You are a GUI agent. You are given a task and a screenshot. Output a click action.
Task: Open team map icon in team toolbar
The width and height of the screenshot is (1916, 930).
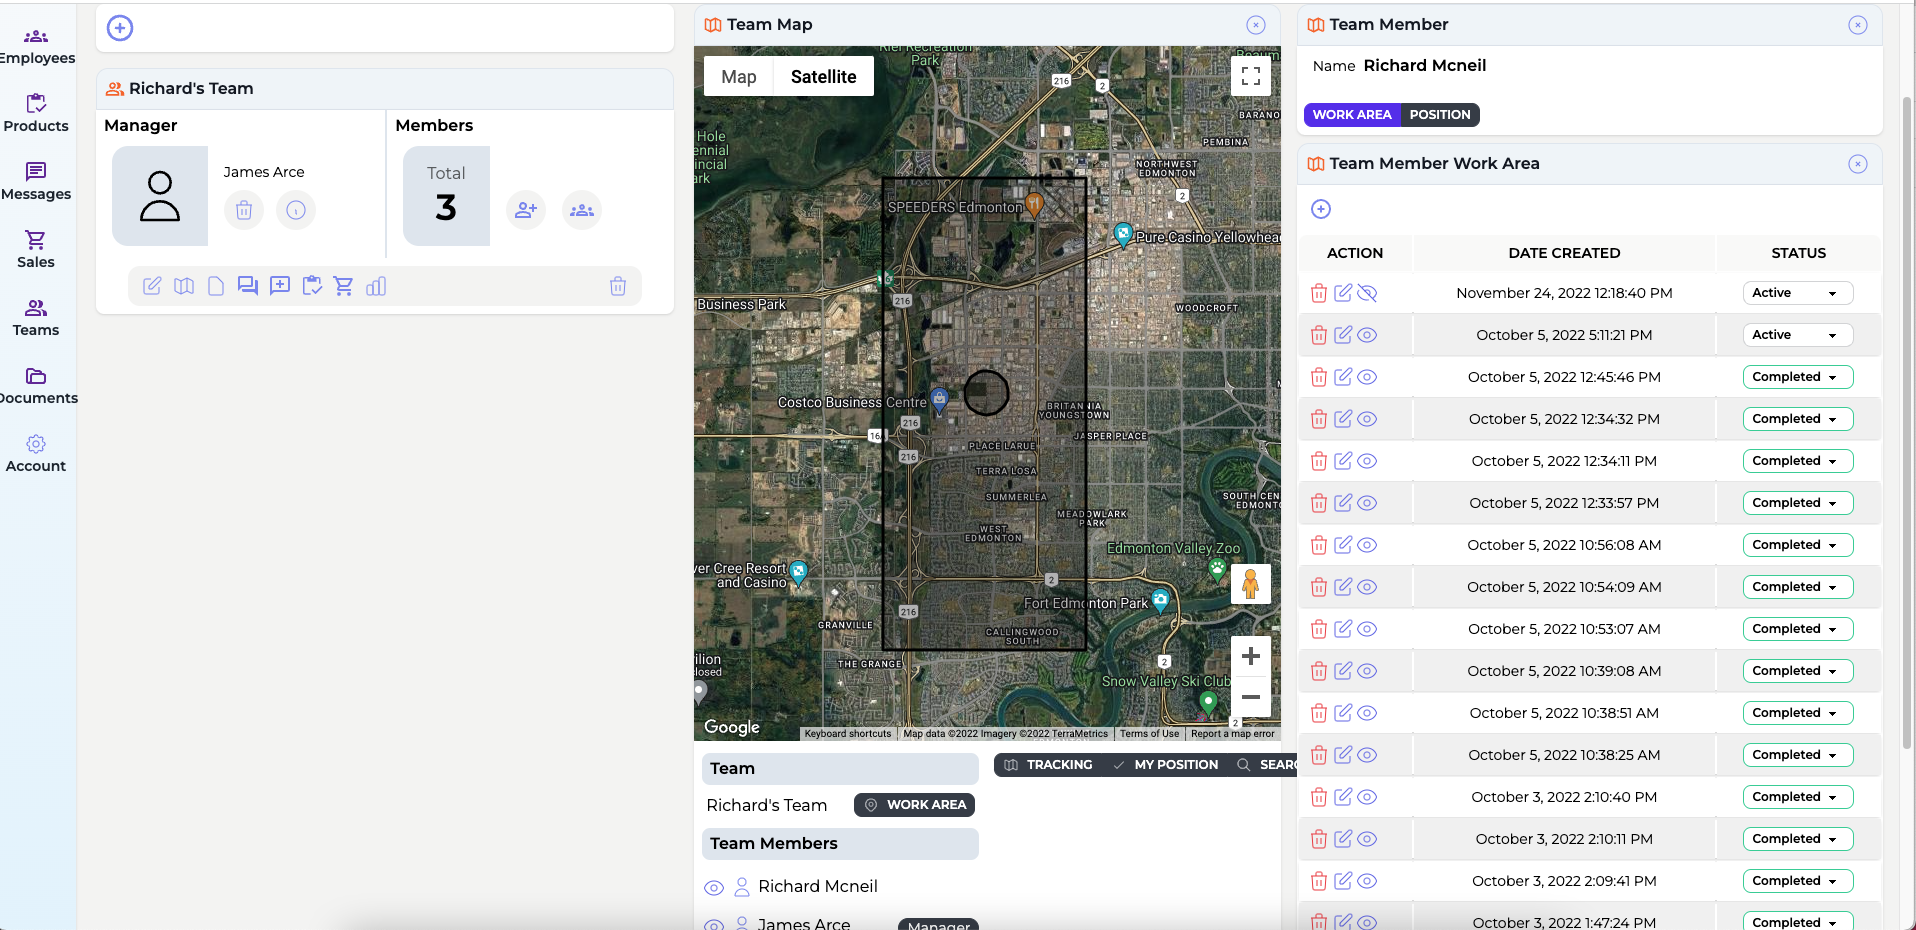[184, 286]
